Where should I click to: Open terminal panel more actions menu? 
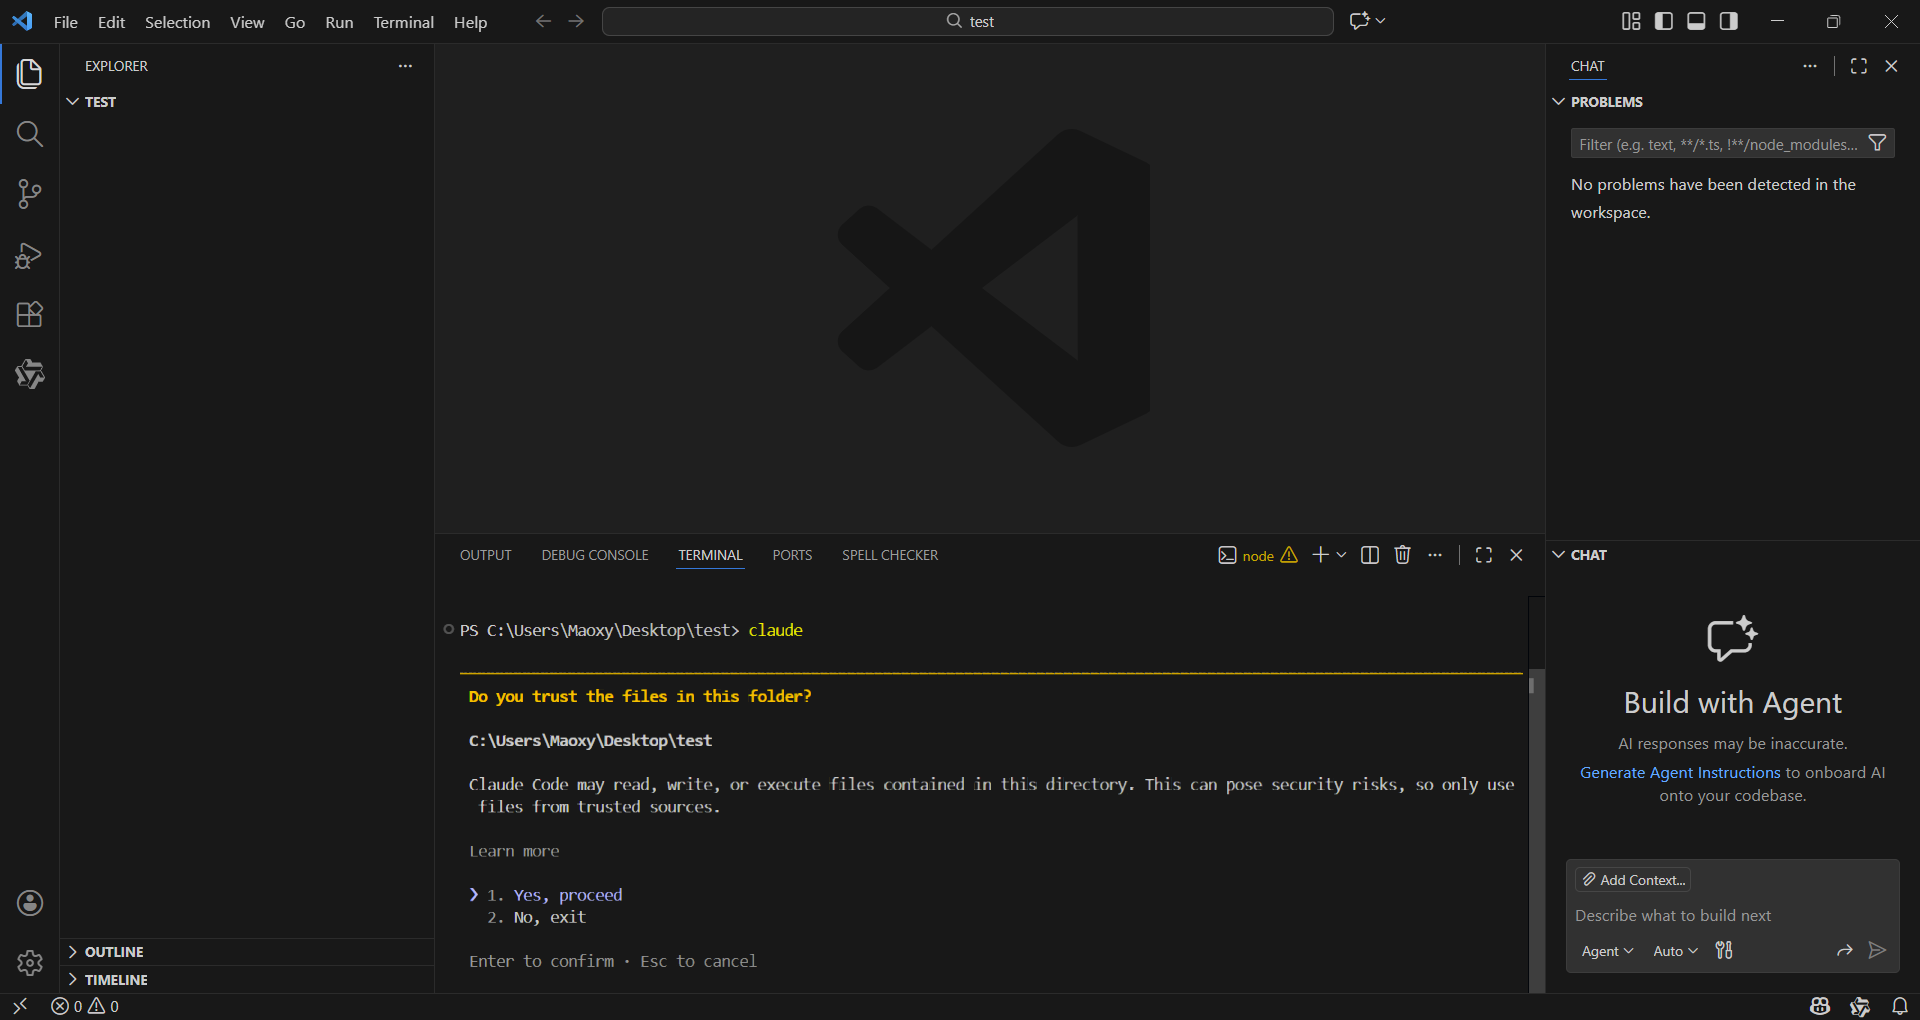[1435, 555]
